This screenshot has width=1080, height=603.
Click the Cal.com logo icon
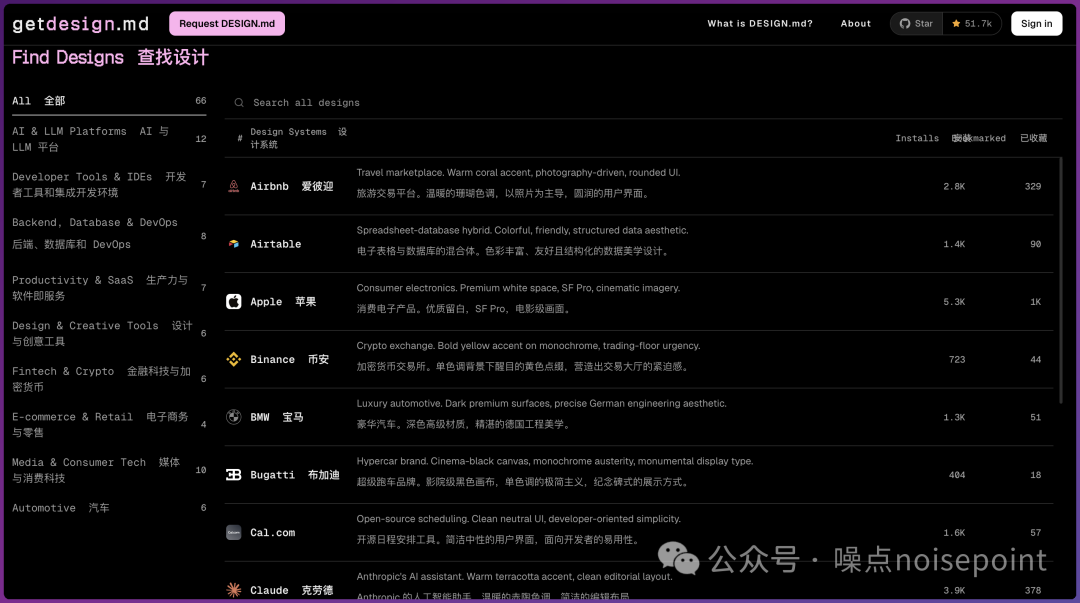click(x=233, y=533)
